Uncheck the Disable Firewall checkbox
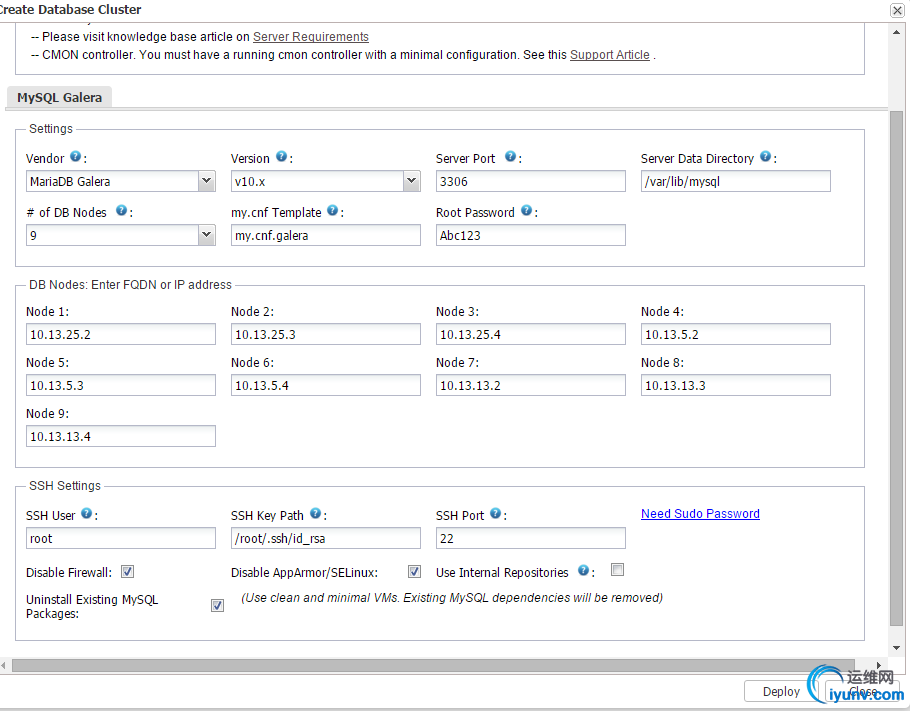This screenshot has height=711, width=910. coord(127,572)
